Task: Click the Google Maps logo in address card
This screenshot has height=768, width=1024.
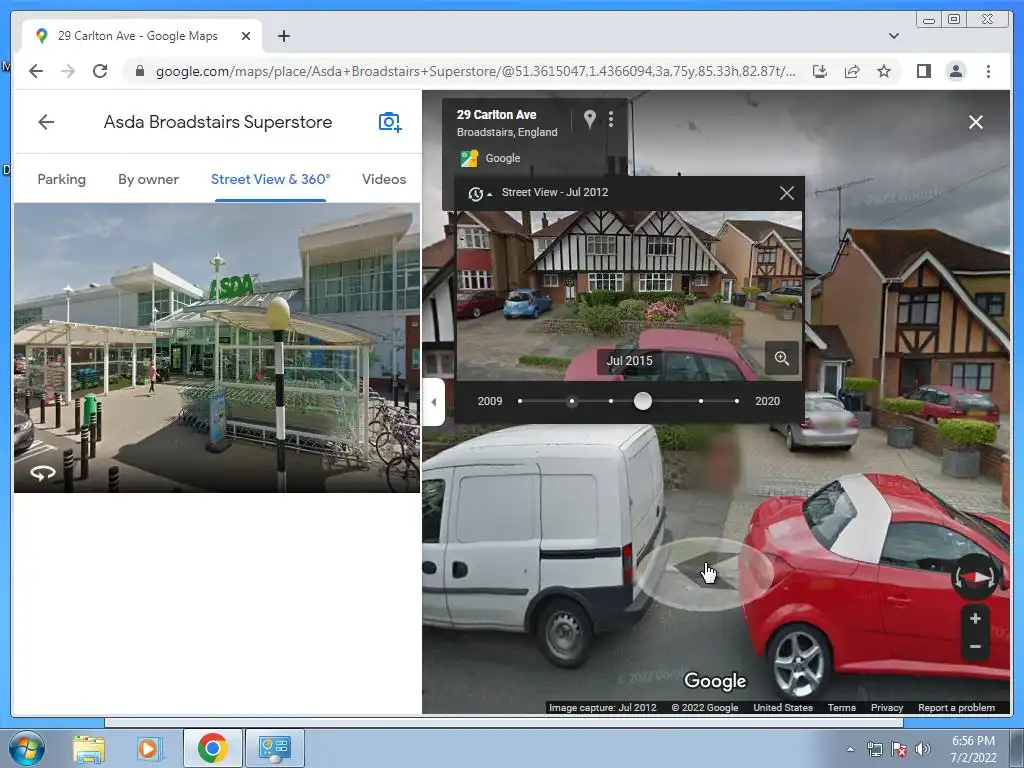Action: click(469, 158)
